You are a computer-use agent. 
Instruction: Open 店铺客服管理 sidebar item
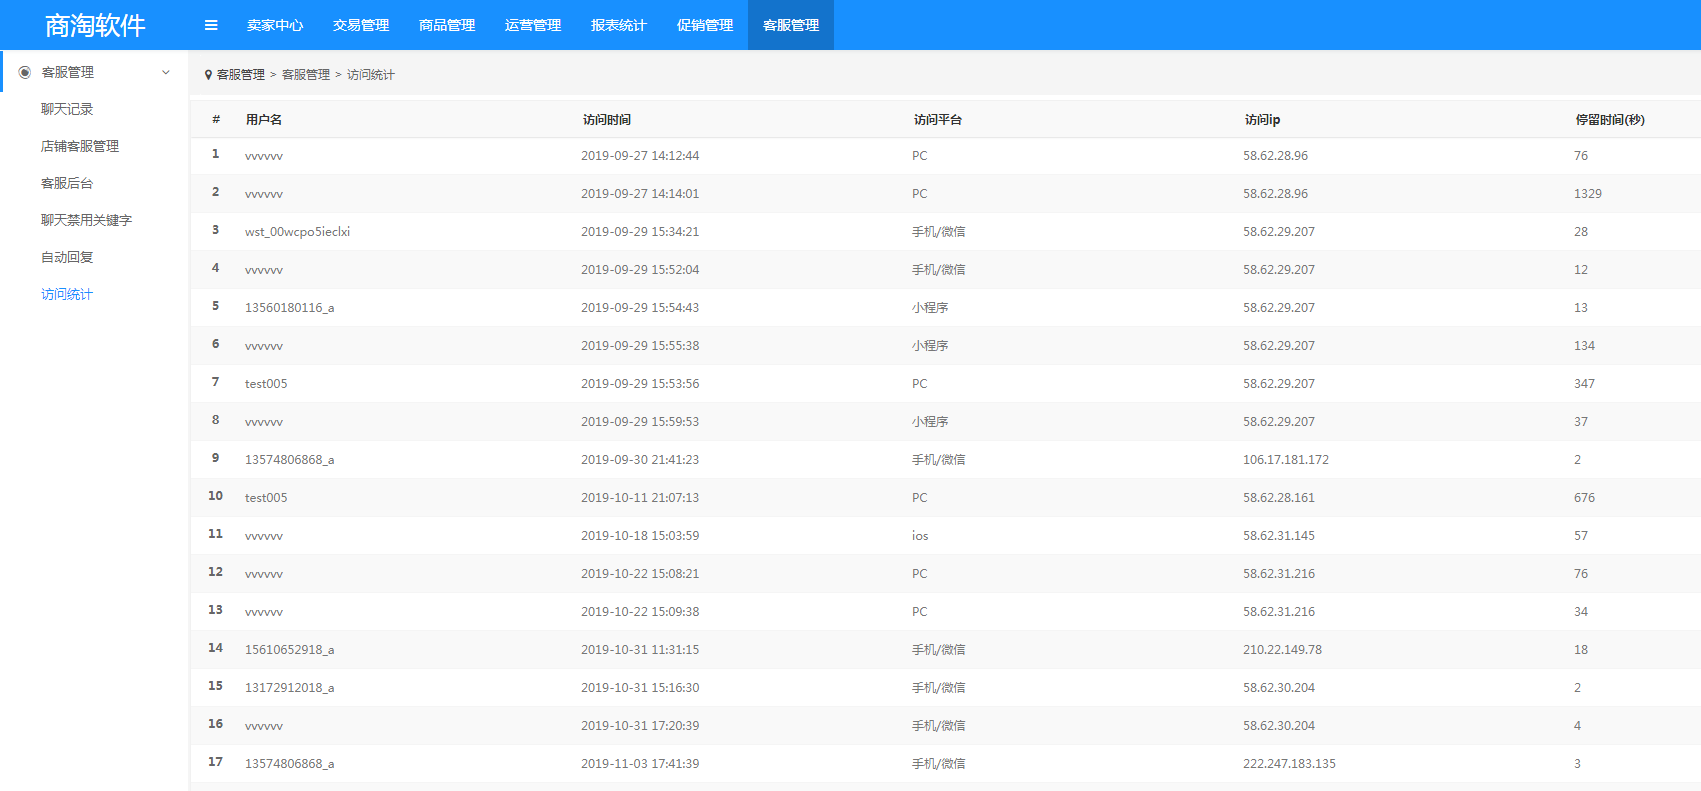click(80, 146)
